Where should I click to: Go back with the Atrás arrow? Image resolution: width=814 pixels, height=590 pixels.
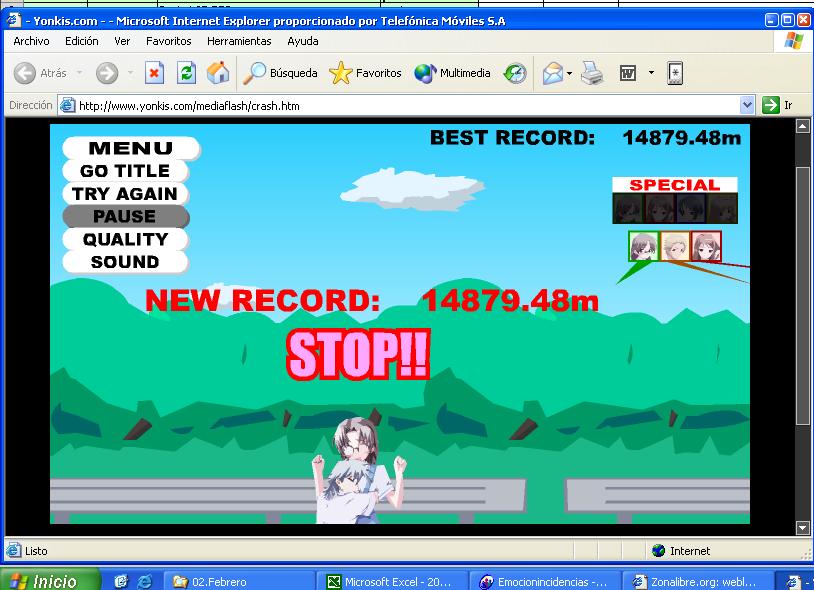pyautogui.click(x=40, y=73)
